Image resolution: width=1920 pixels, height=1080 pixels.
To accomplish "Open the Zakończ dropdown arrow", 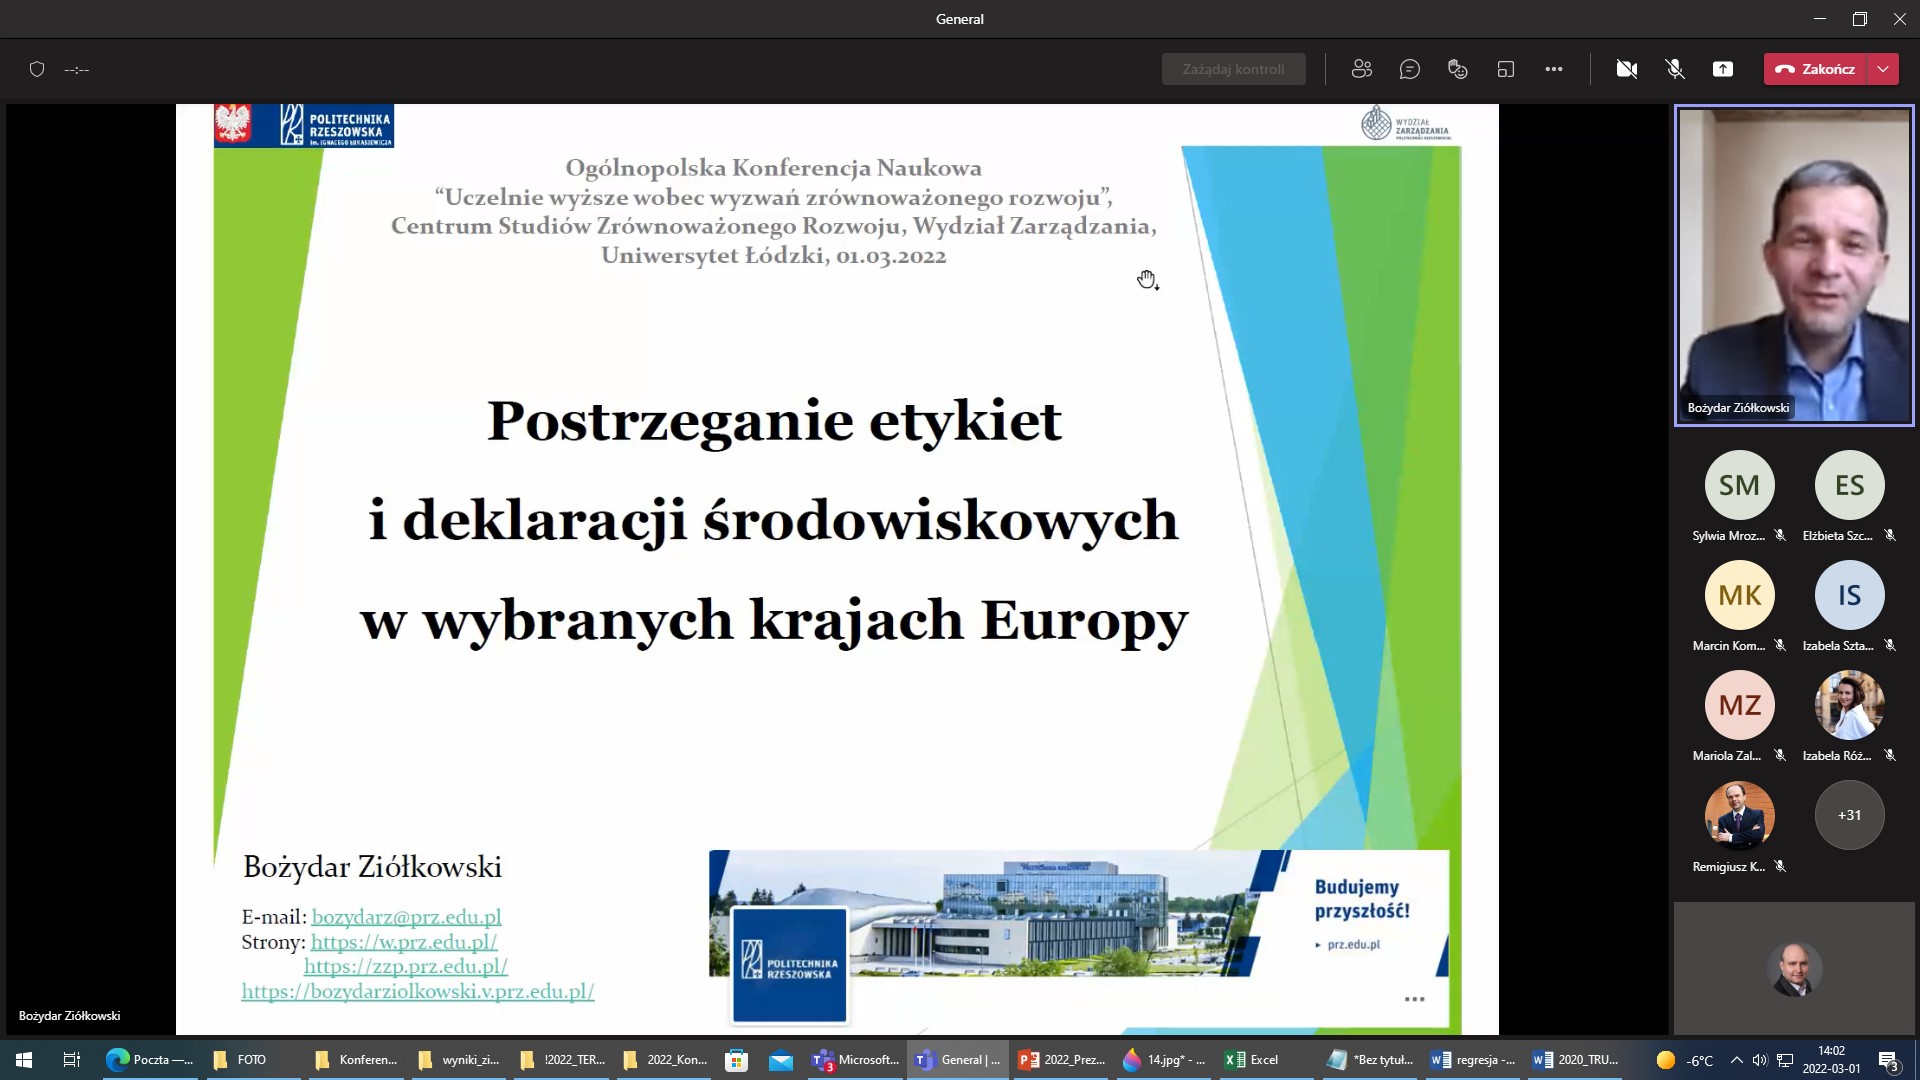I will pos(1884,68).
